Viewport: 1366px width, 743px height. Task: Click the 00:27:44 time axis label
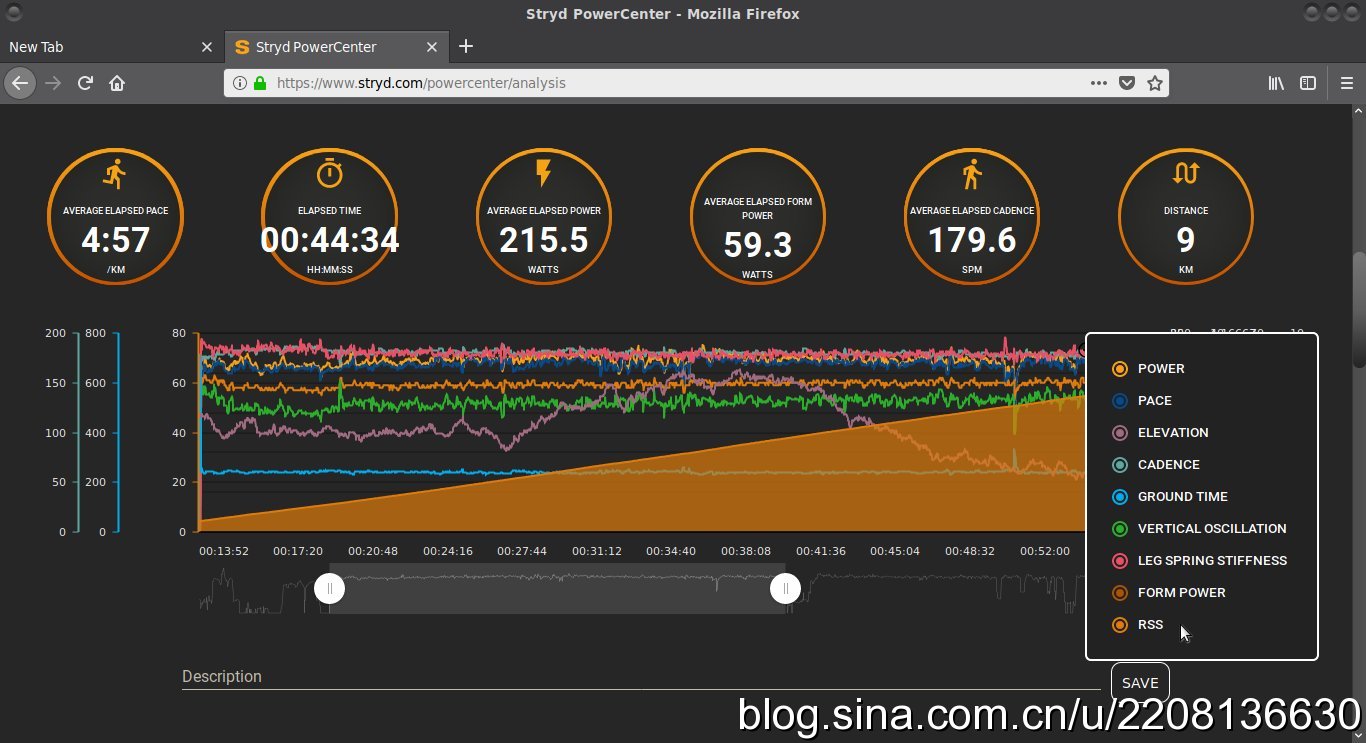point(522,551)
